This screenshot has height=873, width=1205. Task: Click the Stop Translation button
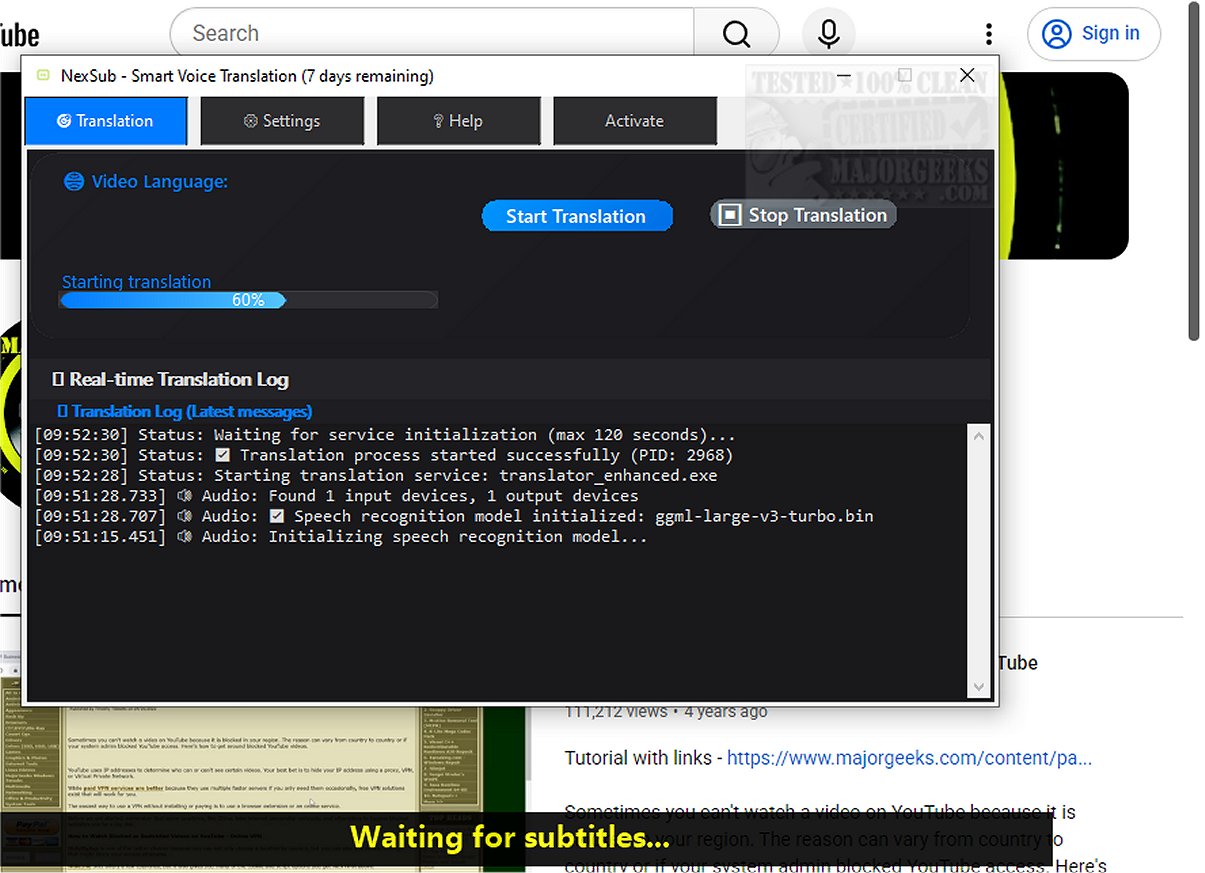click(804, 214)
